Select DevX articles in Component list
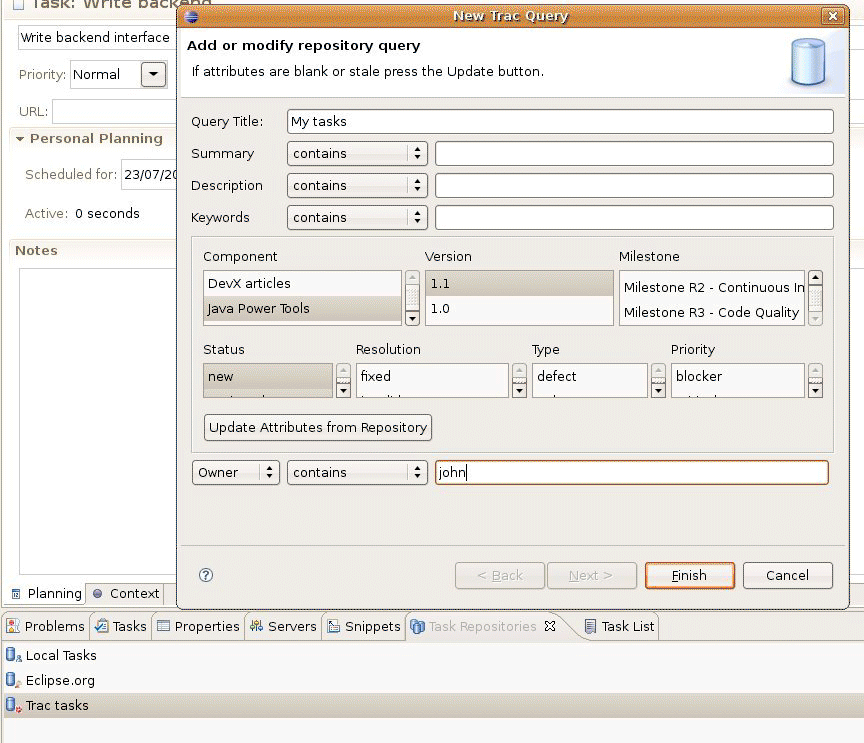 [x=302, y=283]
